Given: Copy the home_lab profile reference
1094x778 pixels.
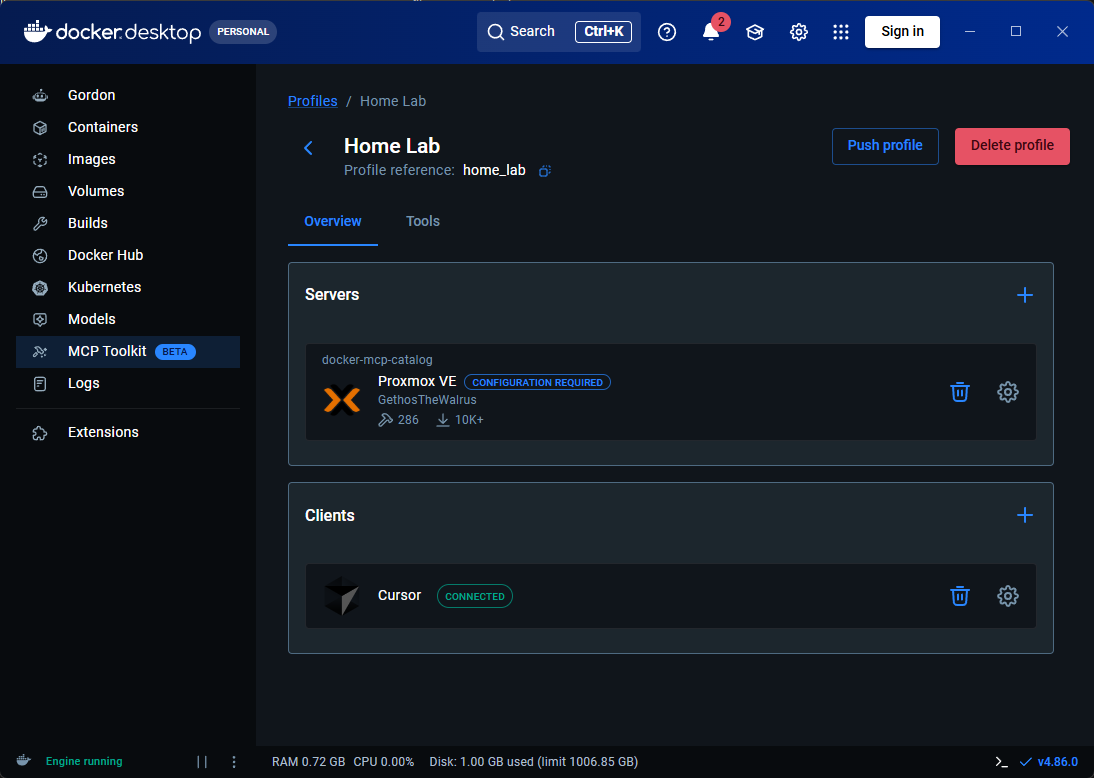Looking at the screenshot, I should pos(545,170).
